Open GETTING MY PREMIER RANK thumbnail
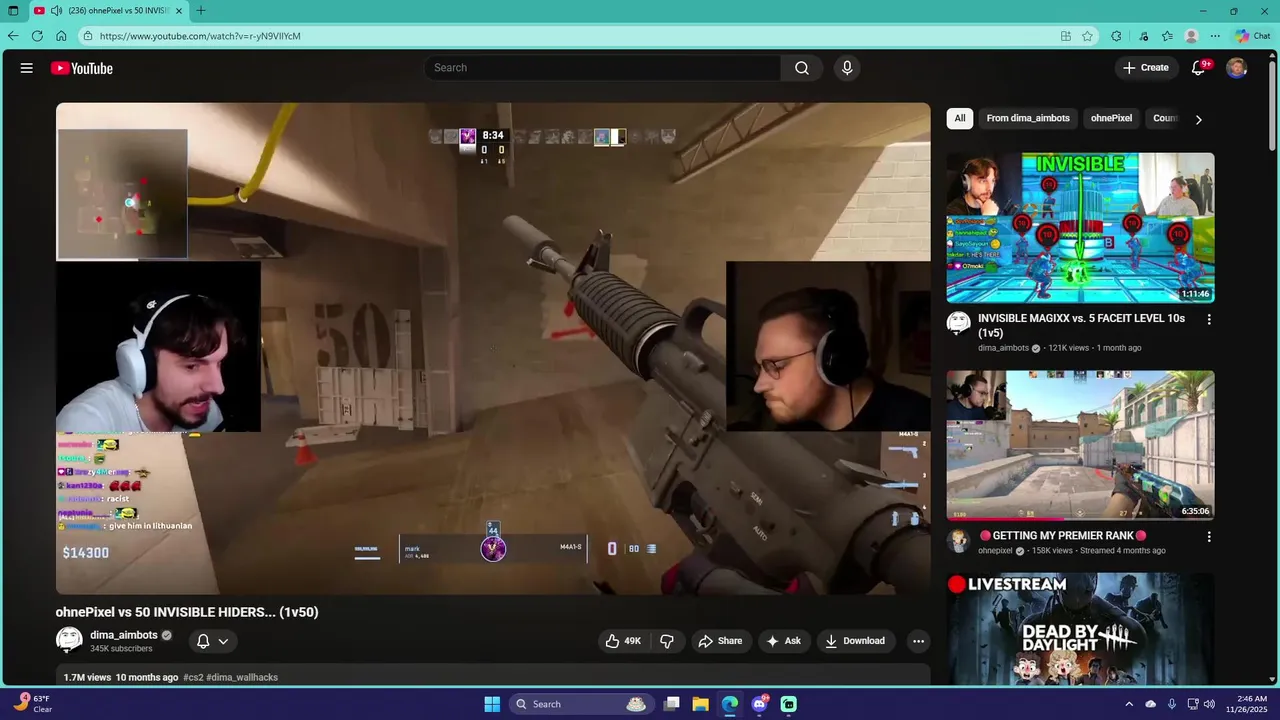This screenshot has height=720, width=1280. click(x=1080, y=445)
